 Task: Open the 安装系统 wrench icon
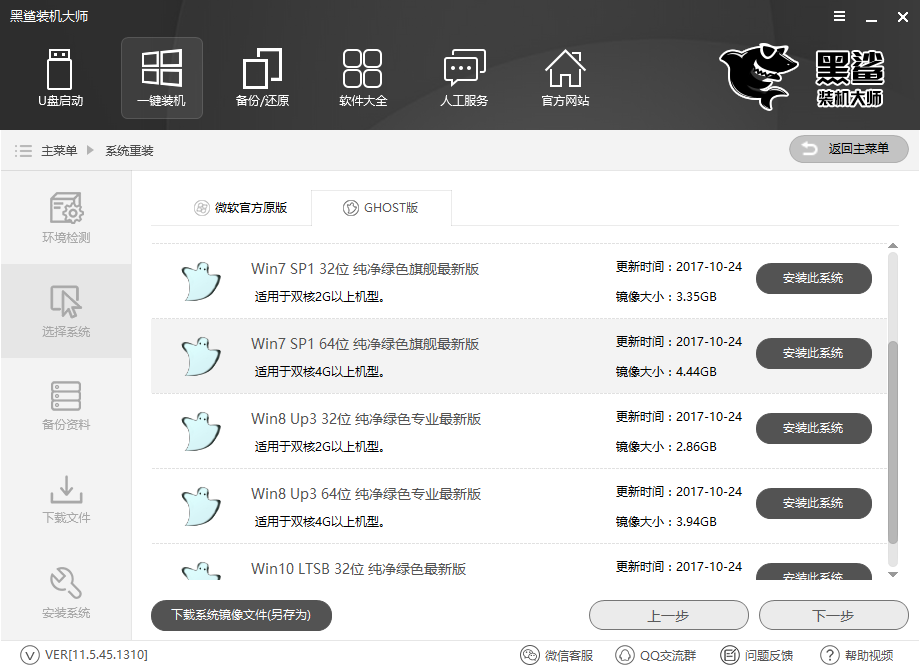[x=66, y=590]
